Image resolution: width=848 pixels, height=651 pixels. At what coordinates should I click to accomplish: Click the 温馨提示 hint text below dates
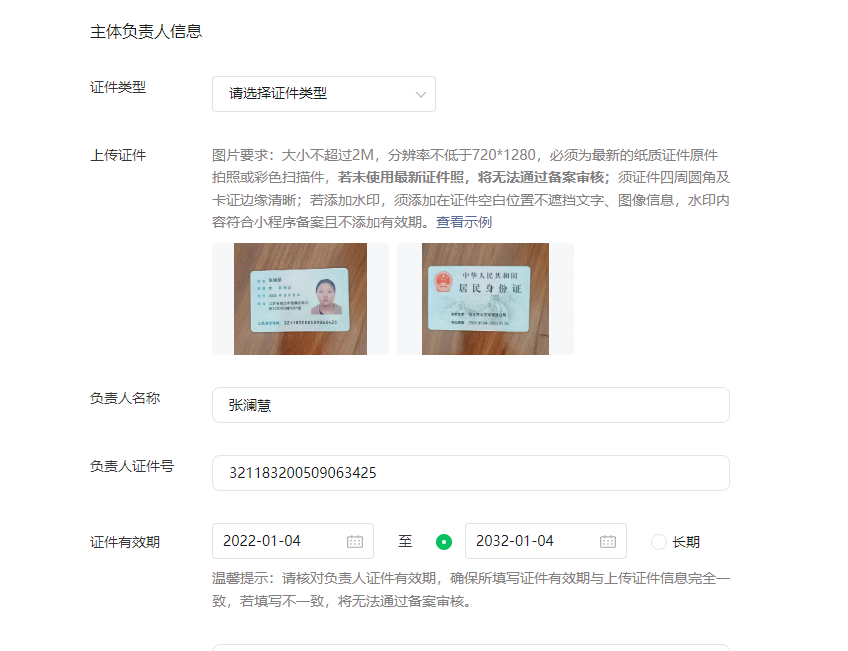point(471,590)
